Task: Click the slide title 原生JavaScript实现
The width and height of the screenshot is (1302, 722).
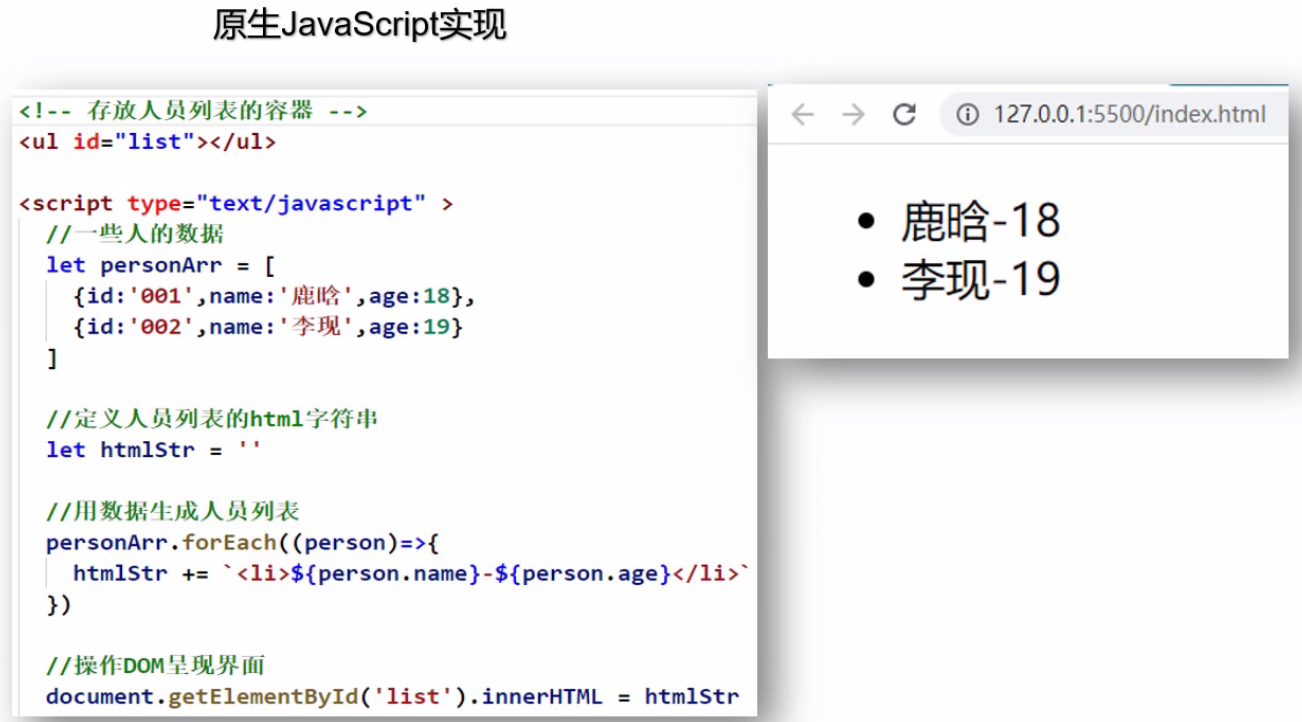Action: coord(359,25)
